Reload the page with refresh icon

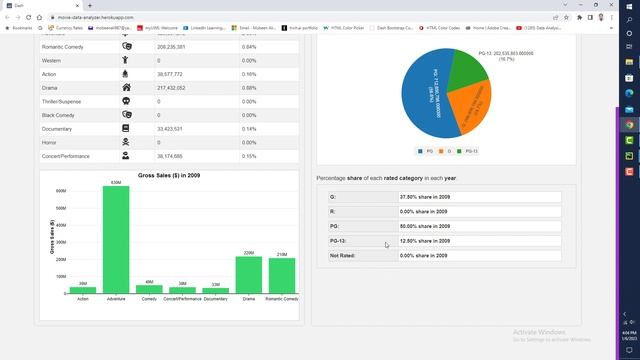click(x=29, y=18)
